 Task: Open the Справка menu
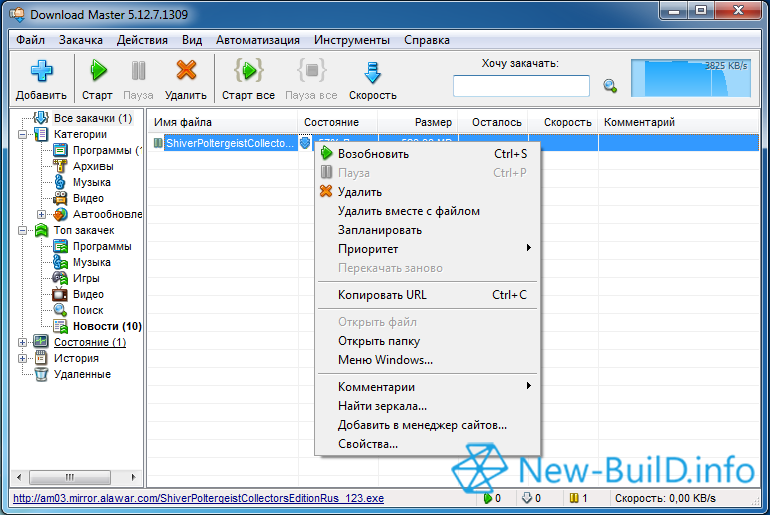click(x=427, y=40)
